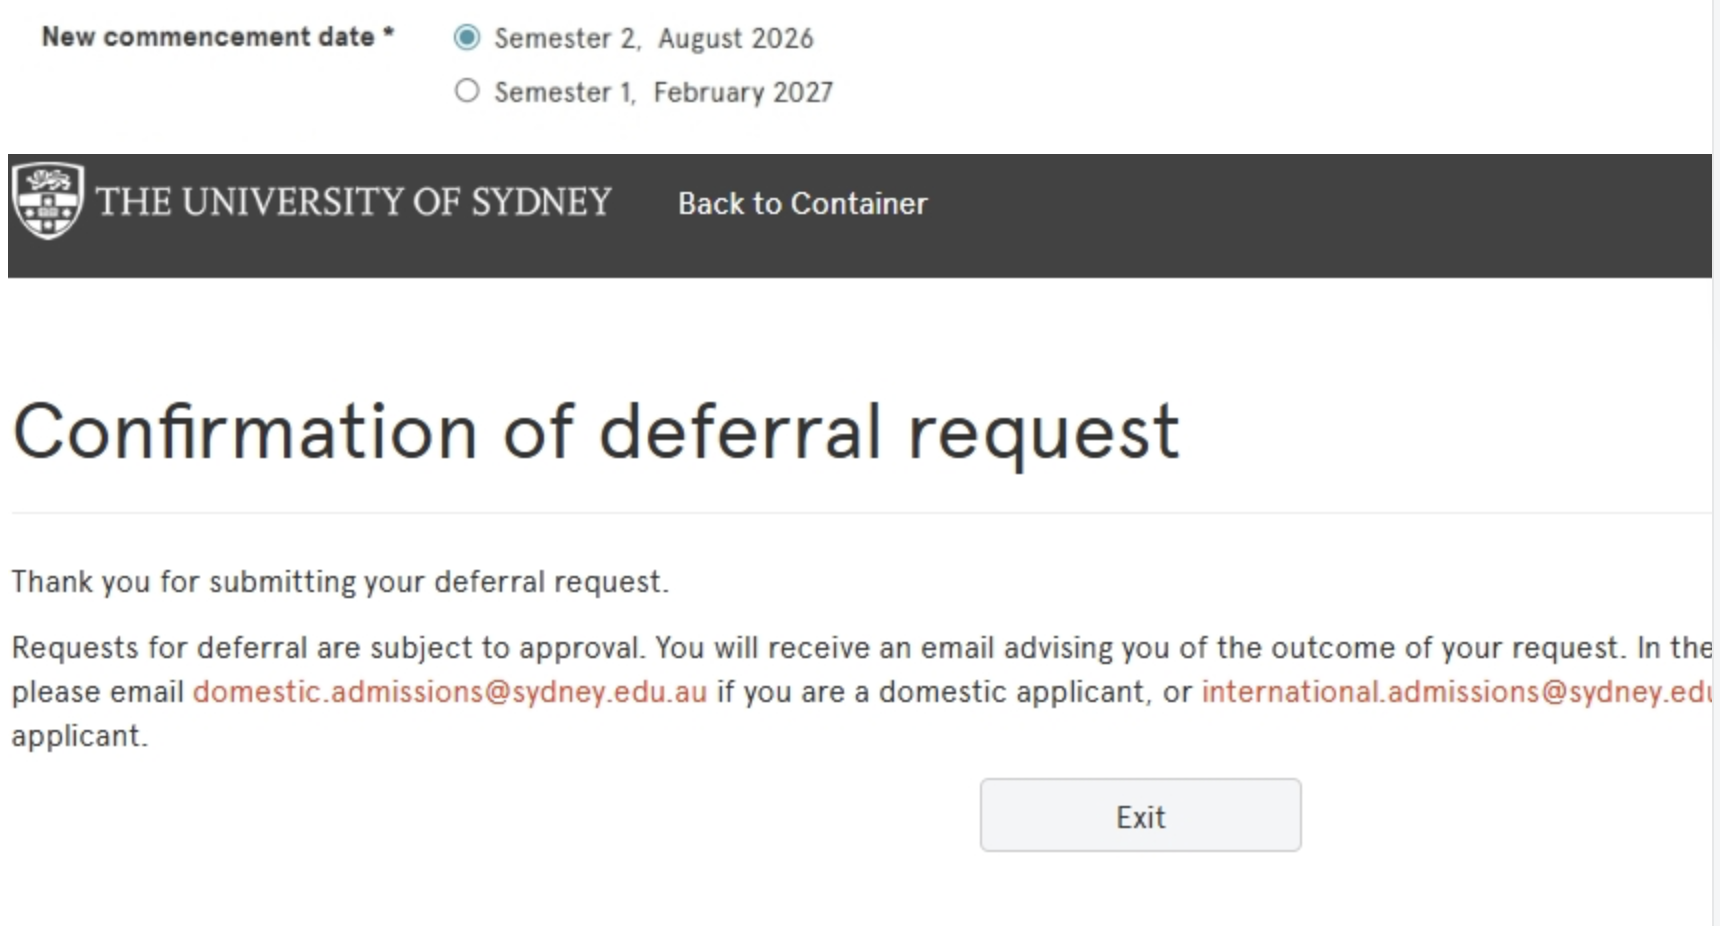Click the vertical scrollbar on the right edge
1720x926 pixels.
(x=1715, y=460)
